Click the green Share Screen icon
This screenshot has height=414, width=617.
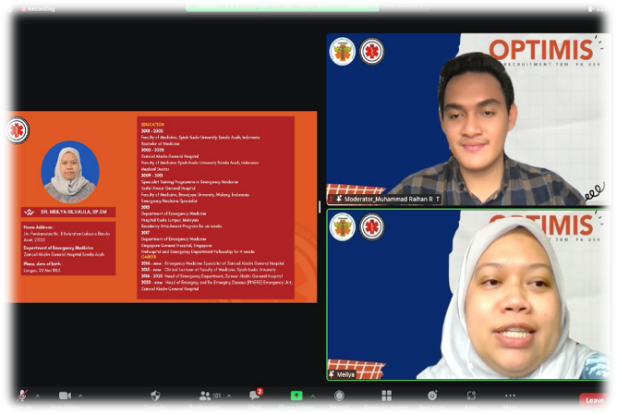point(296,396)
